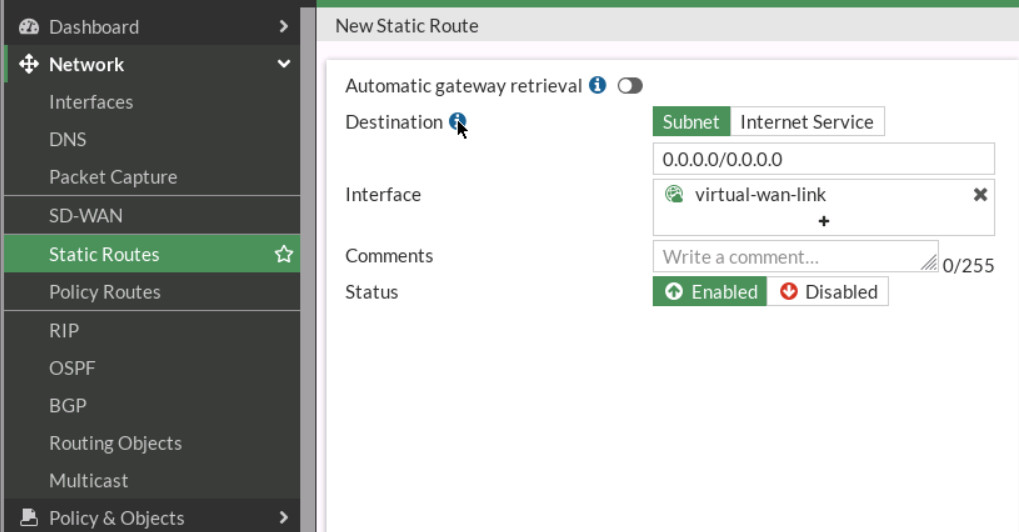Expand the Dashboard menu chevron
This screenshot has height=532, width=1019.
284,27
